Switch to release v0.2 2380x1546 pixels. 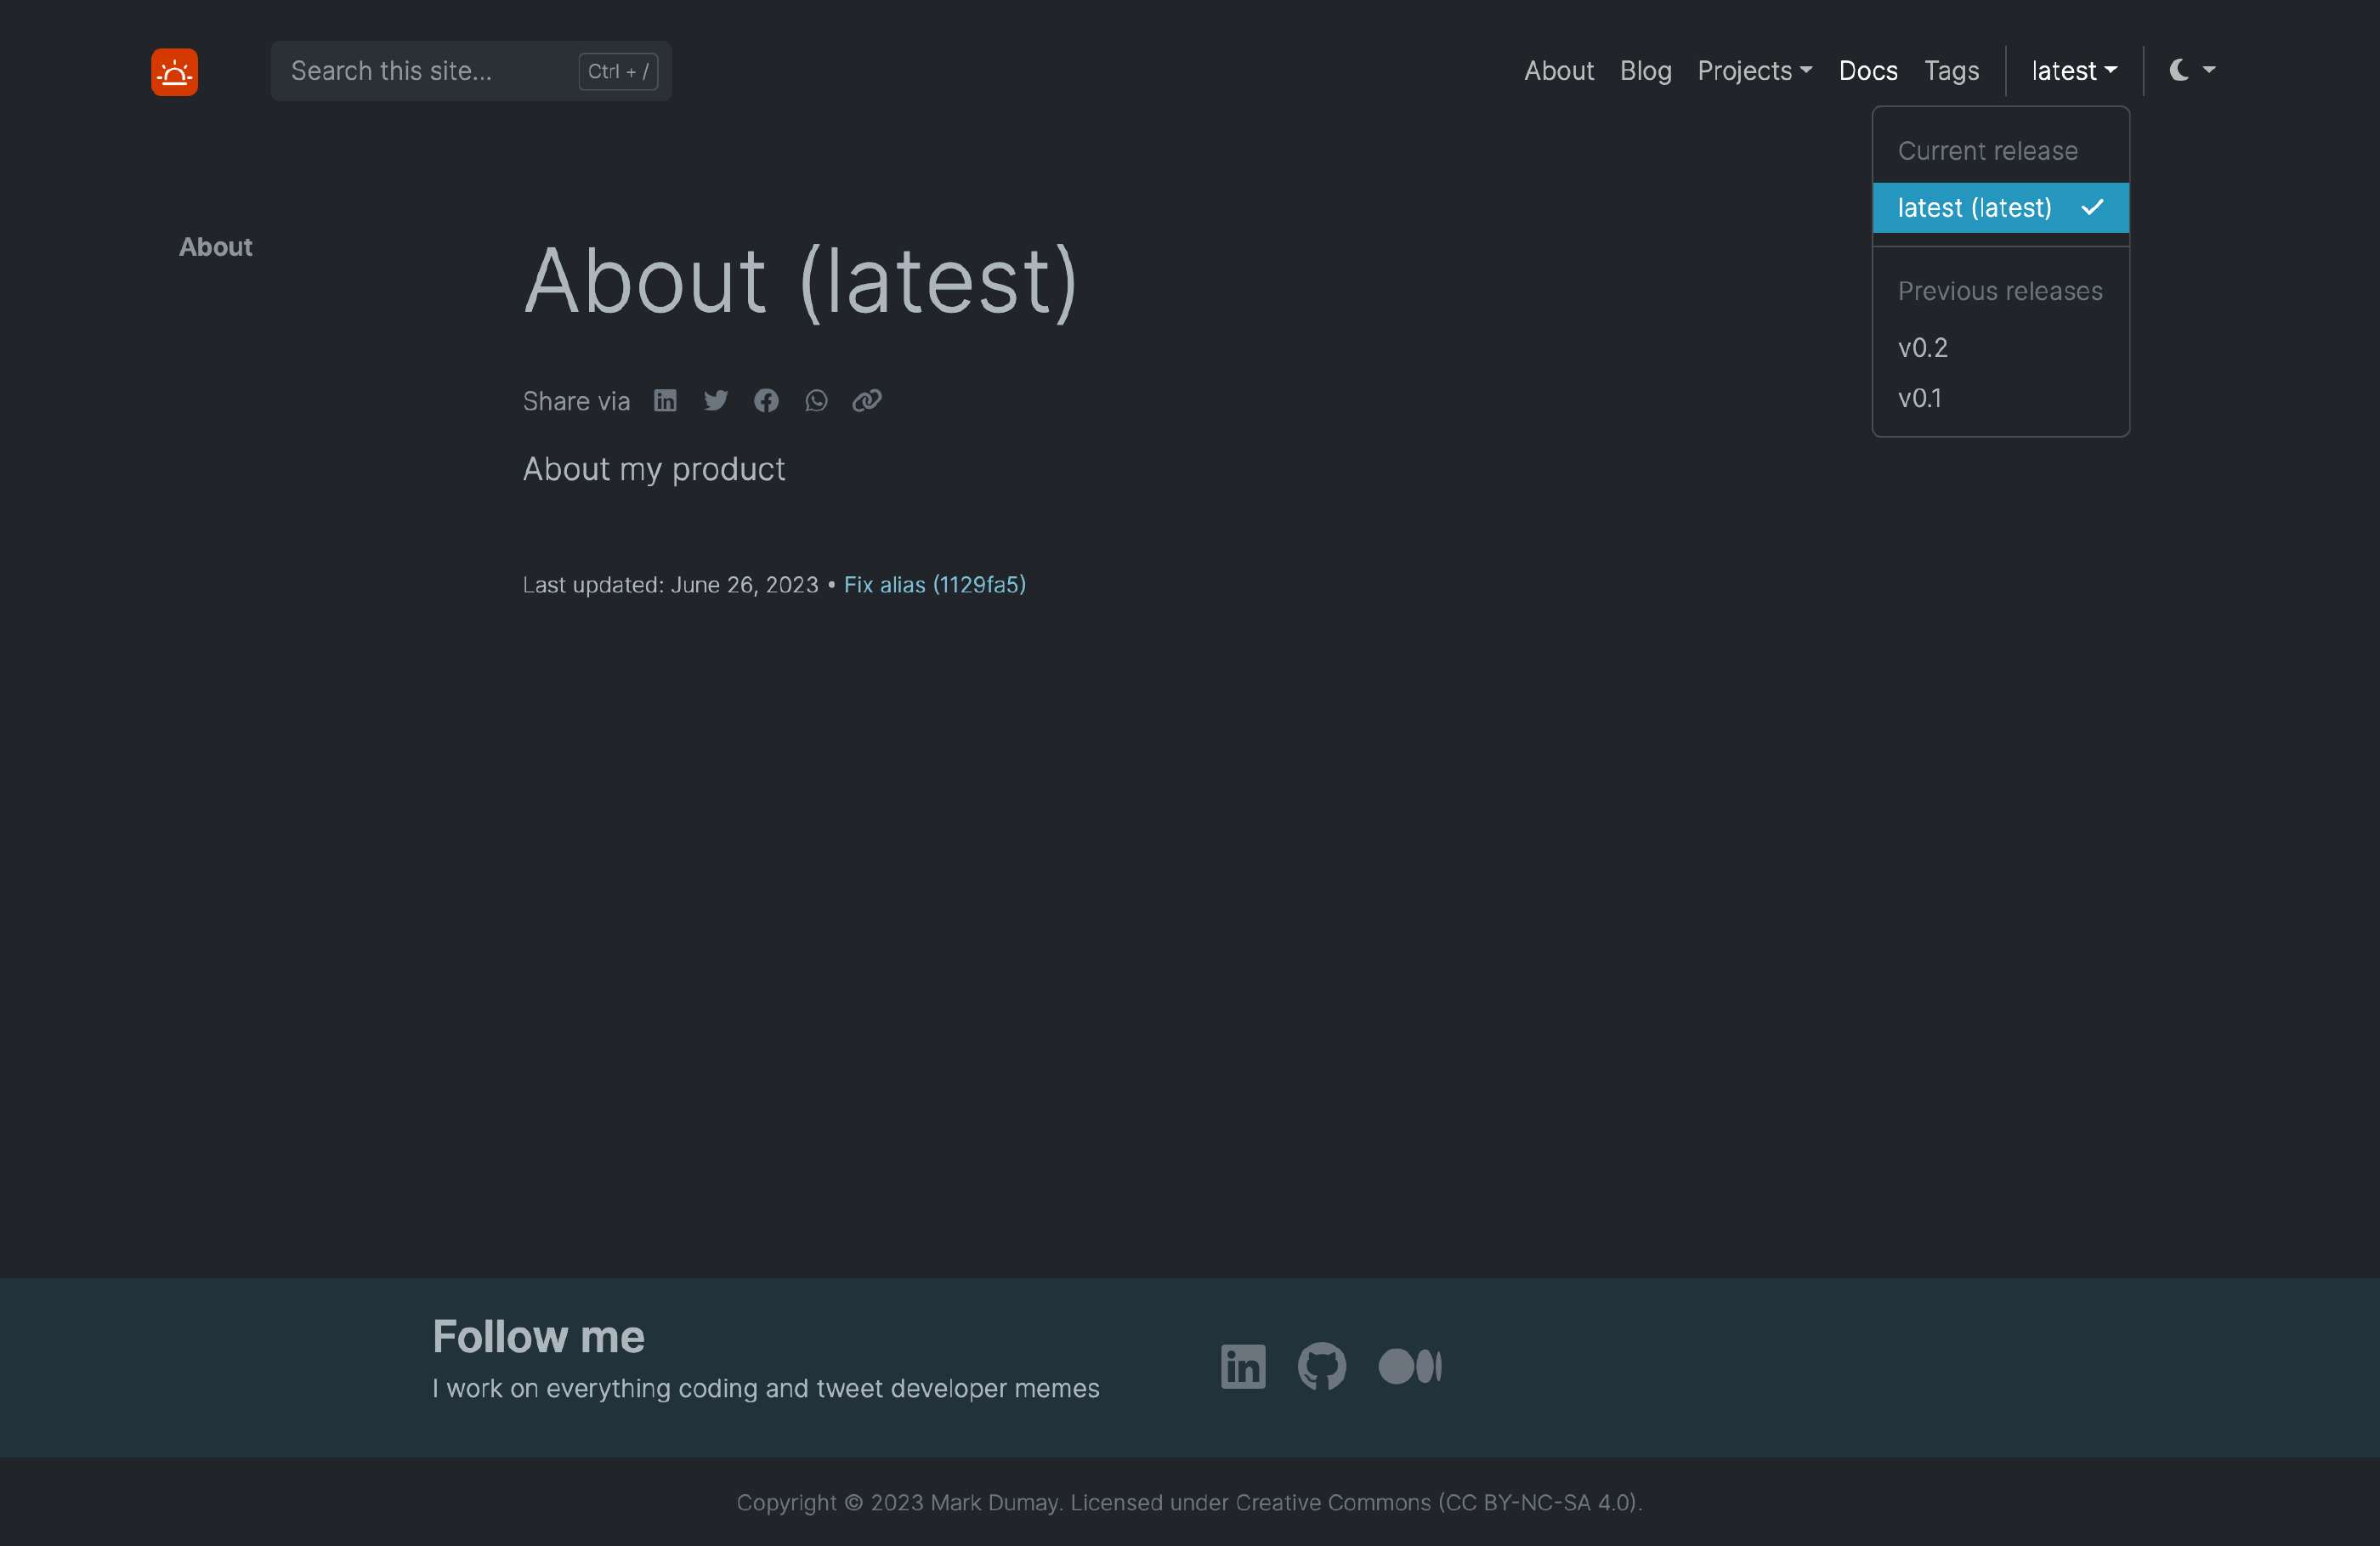tap(1922, 347)
